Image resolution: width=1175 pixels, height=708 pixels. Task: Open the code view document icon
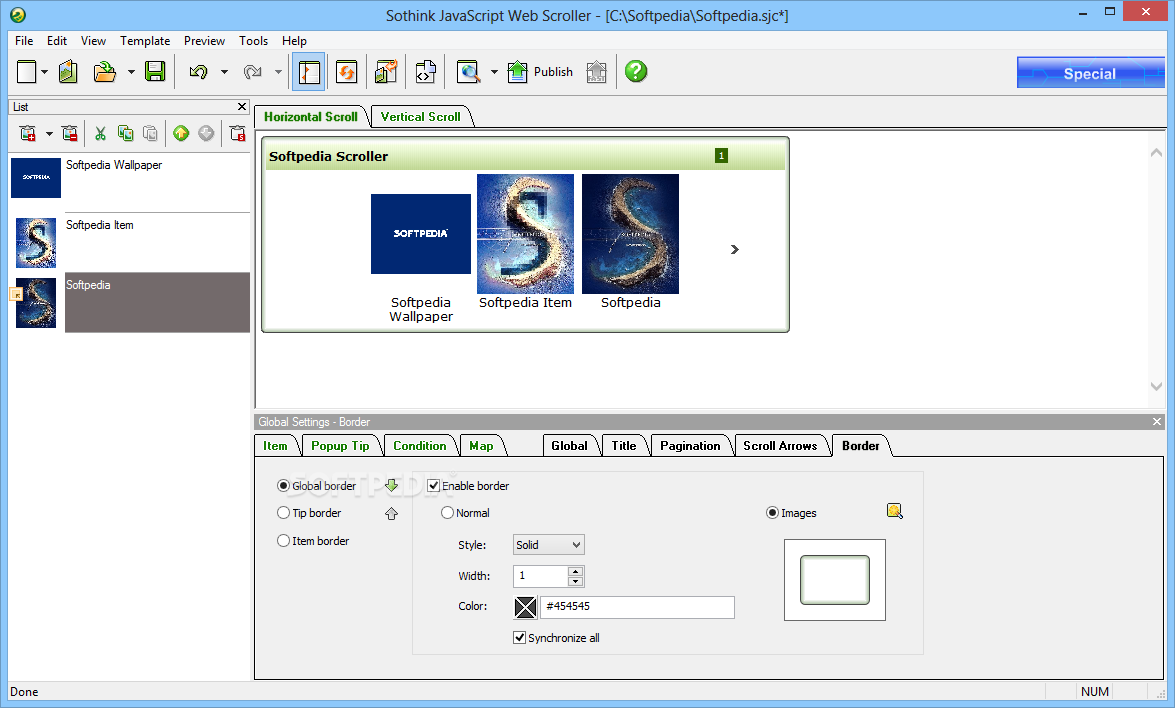point(426,72)
